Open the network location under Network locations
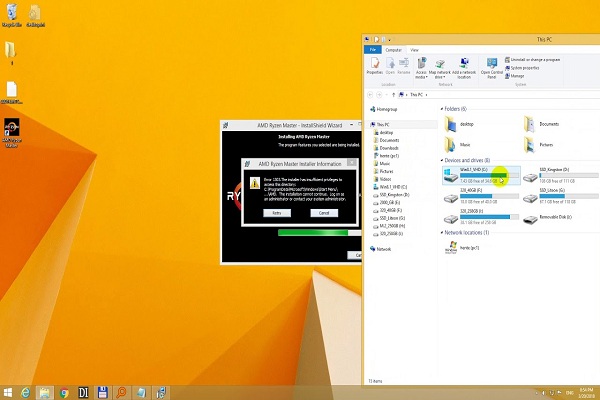This screenshot has width=600, height=400. 462,247
